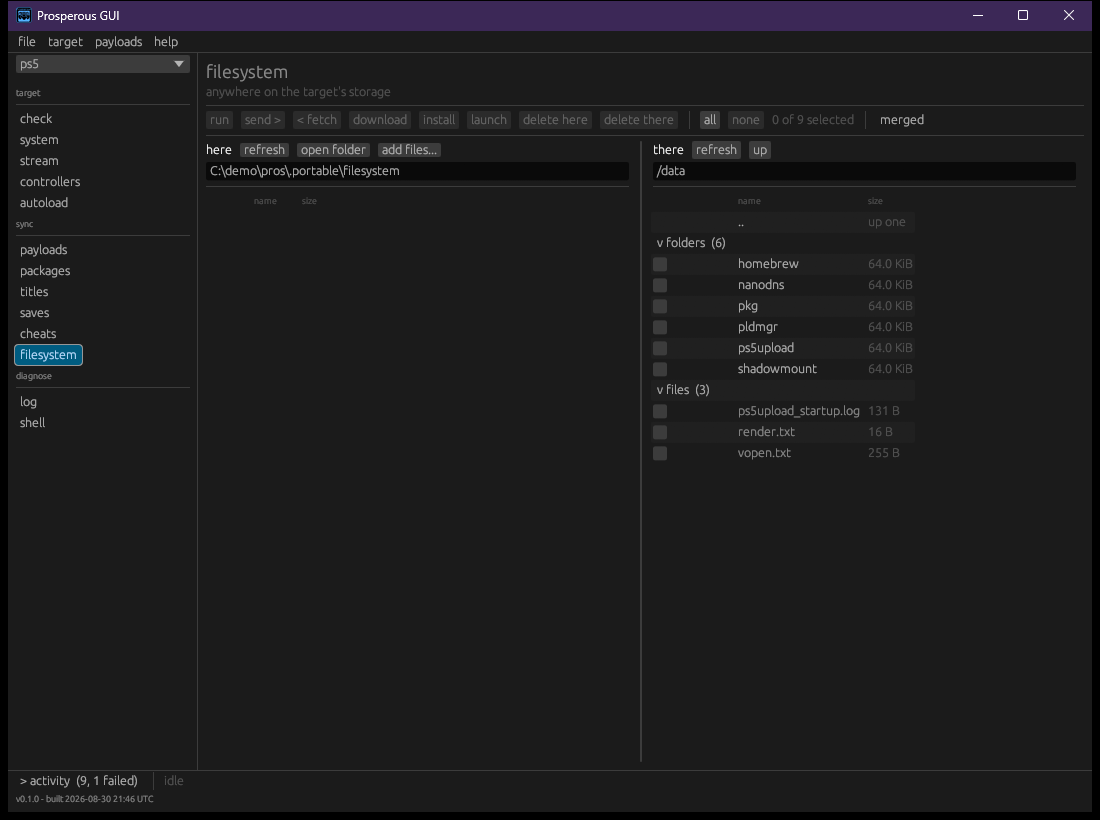Select payloads under sync in the sidebar
The image size is (1100, 820).
43,250
